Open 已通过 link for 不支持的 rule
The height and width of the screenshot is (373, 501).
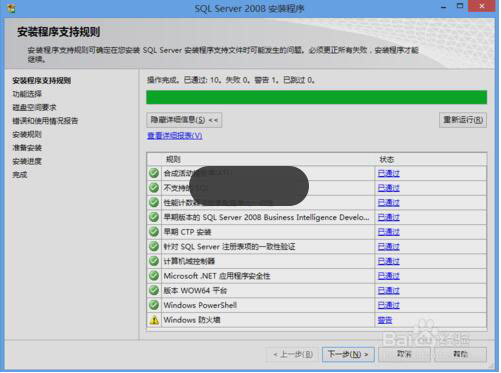click(x=388, y=188)
